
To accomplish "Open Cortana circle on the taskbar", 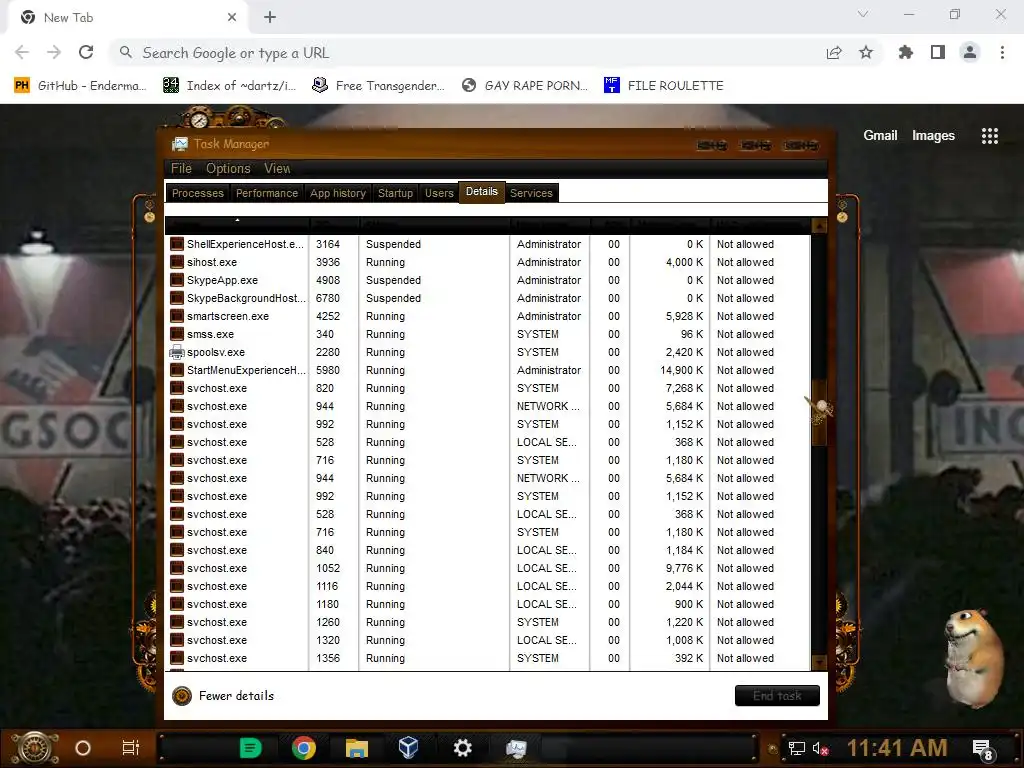I will point(83,748).
